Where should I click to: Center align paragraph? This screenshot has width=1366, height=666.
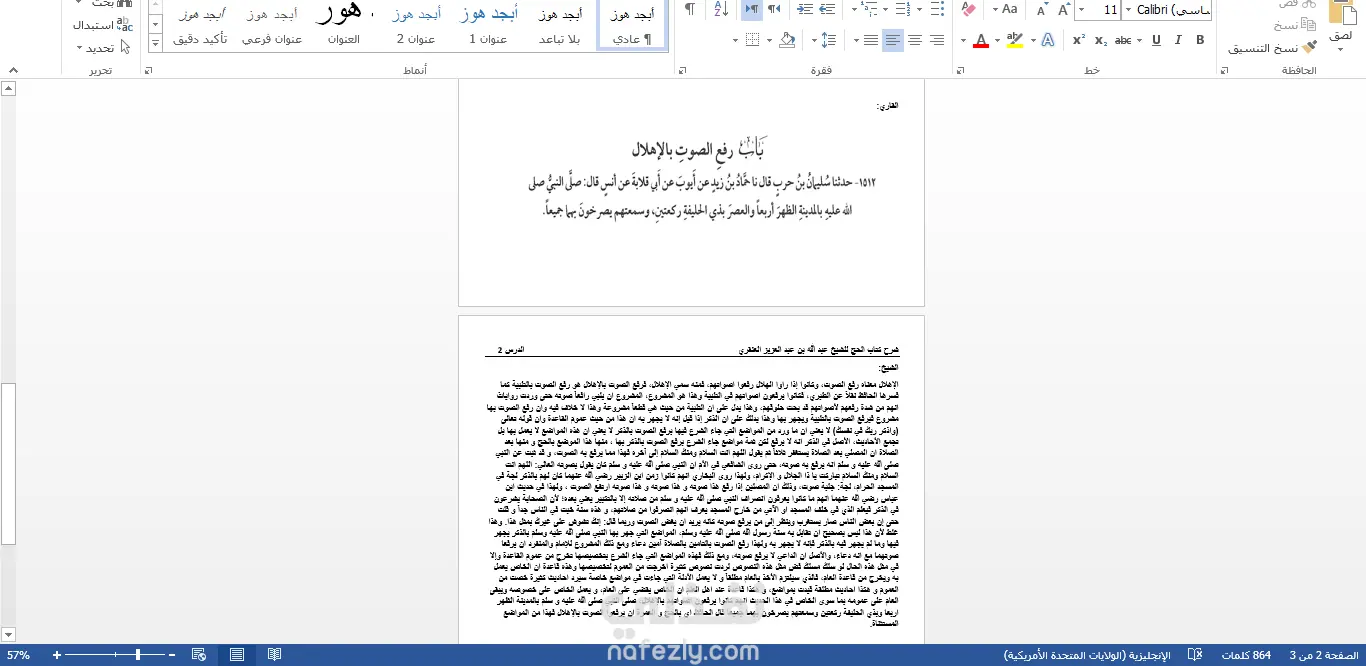tap(914, 40)
